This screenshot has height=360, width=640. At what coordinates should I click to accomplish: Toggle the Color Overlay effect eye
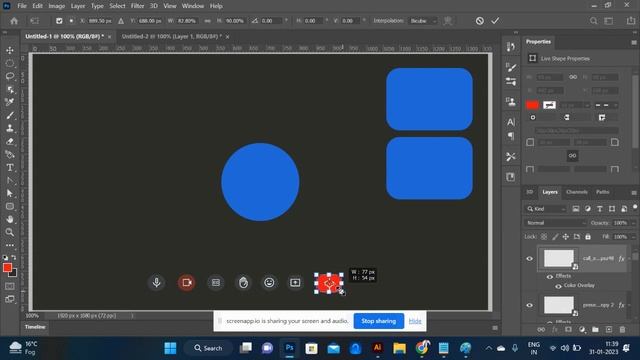558,286
